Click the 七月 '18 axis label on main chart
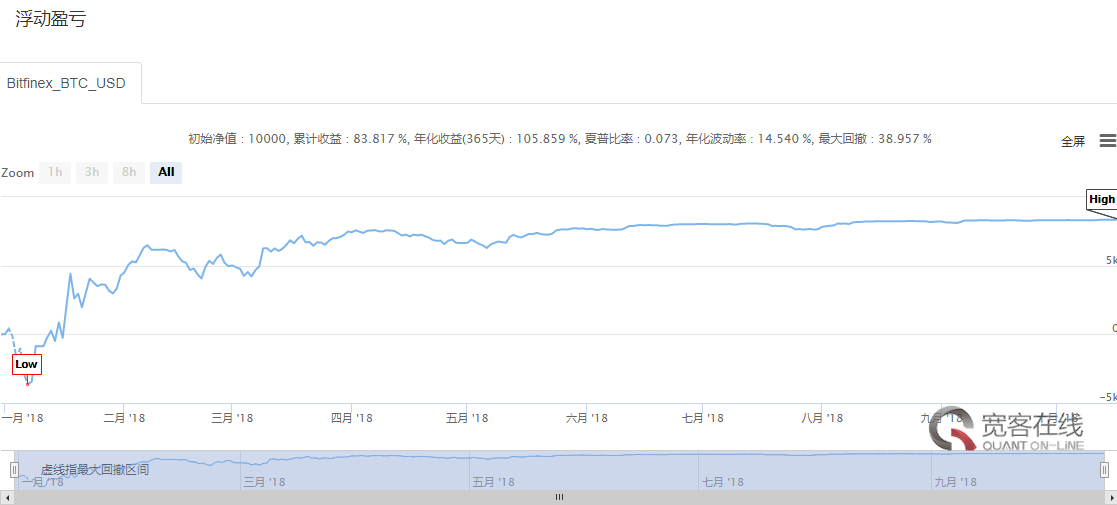 coord(702,418)
